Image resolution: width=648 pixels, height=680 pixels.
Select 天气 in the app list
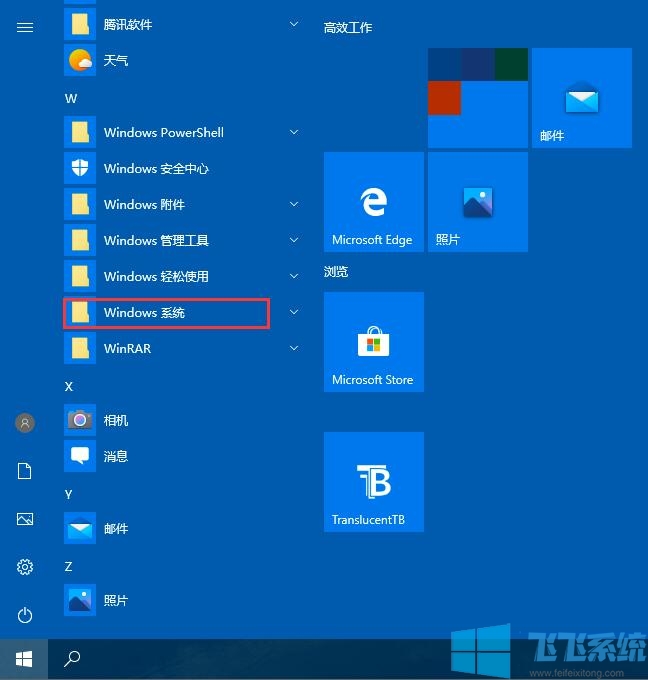click(x=116, y=61)
